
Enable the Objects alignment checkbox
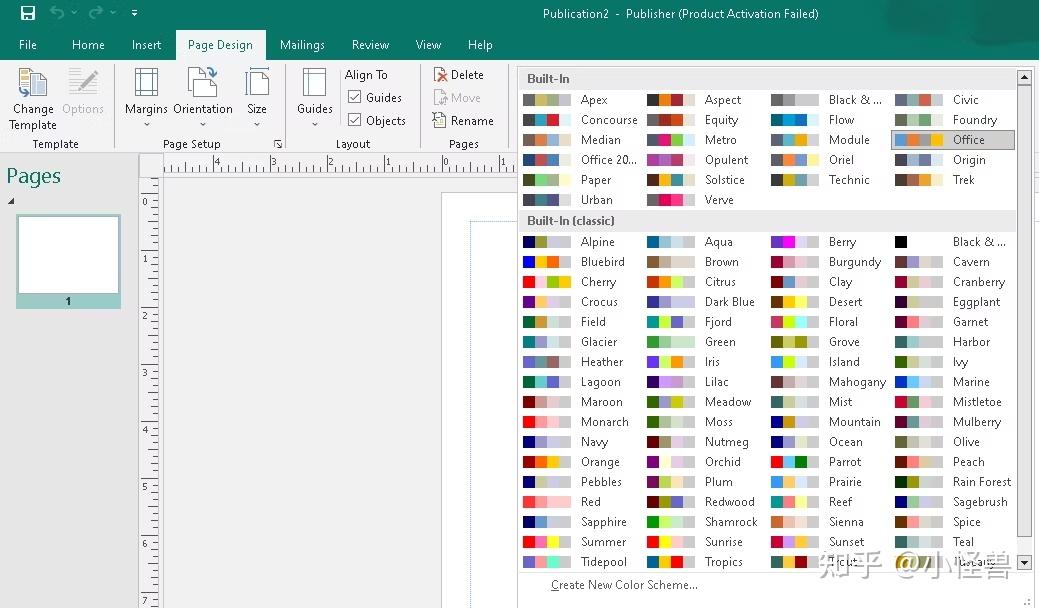point(356,120)
